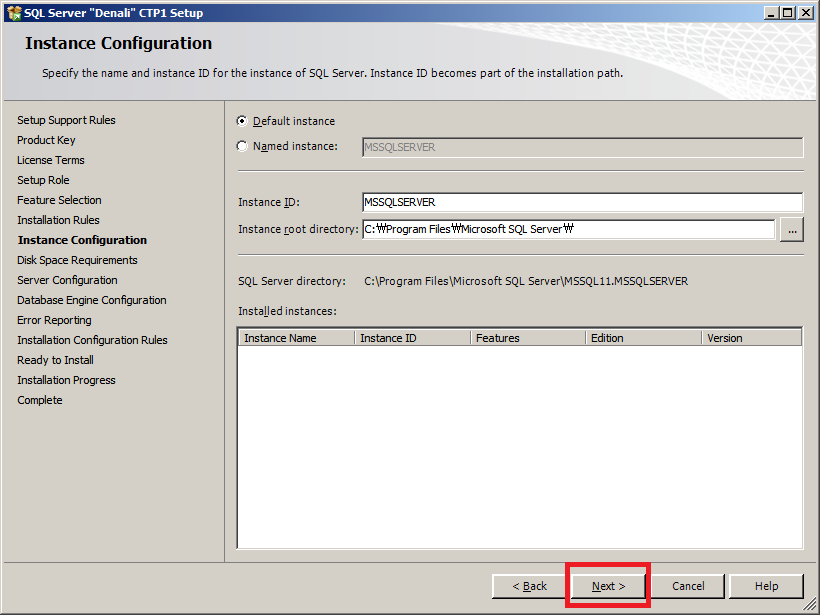Click the Edition column header
This screenshot has height=615, width=820.
coord(644,338)
